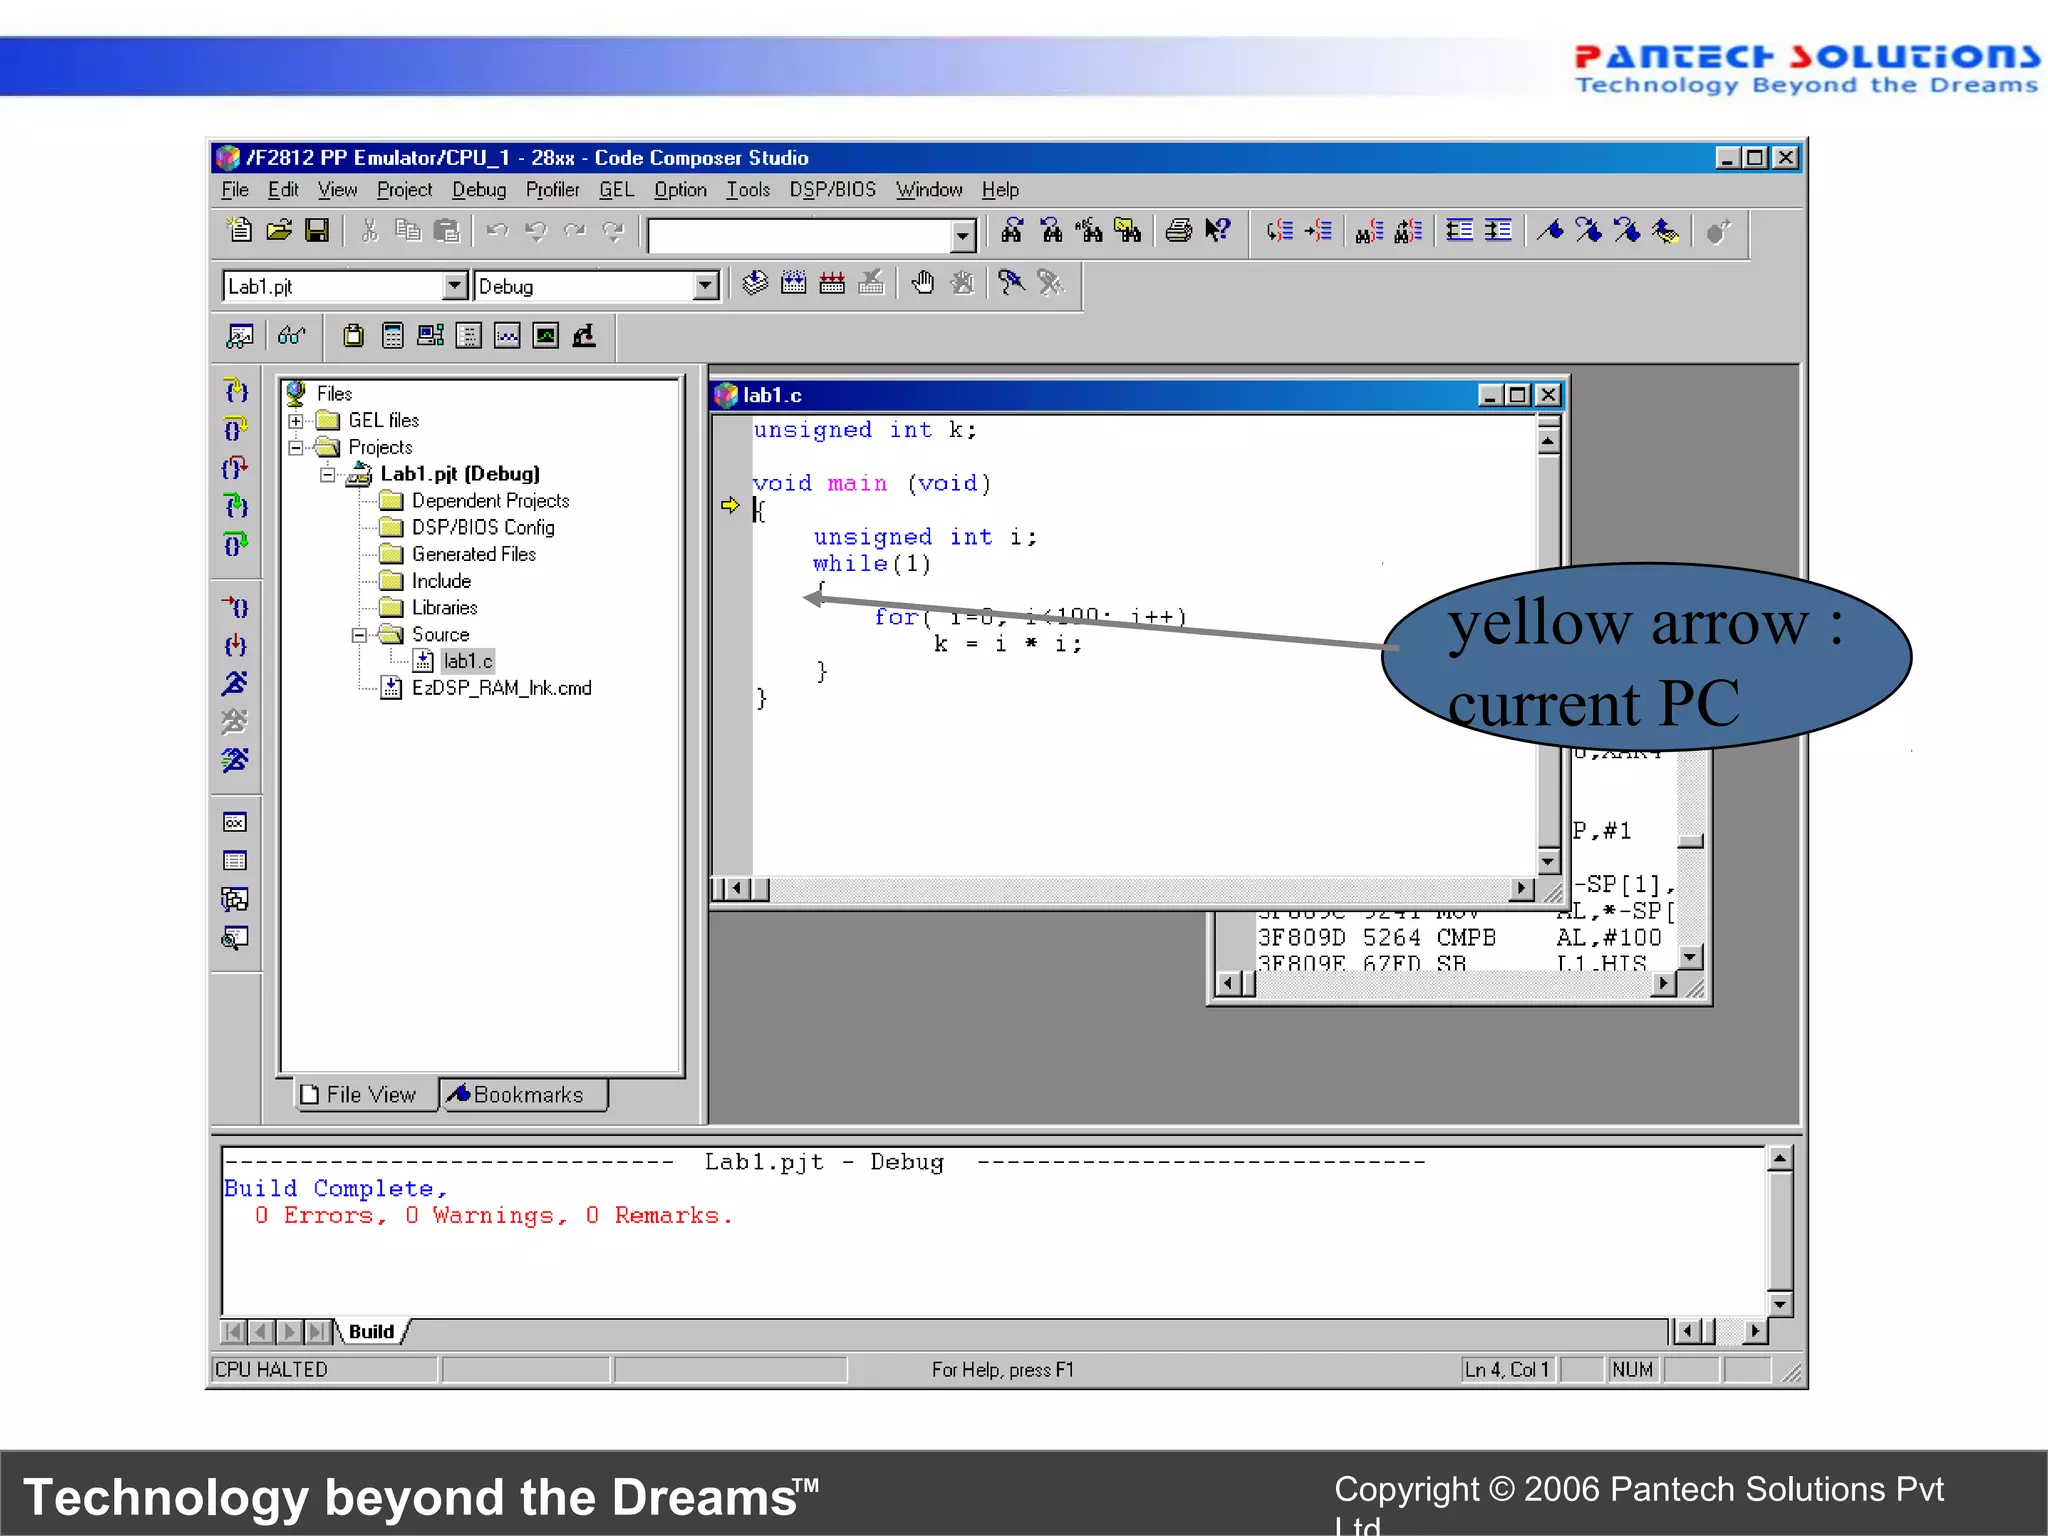Click the Print toolbar icon
2048x1536 pixels.
point(1179,231)
